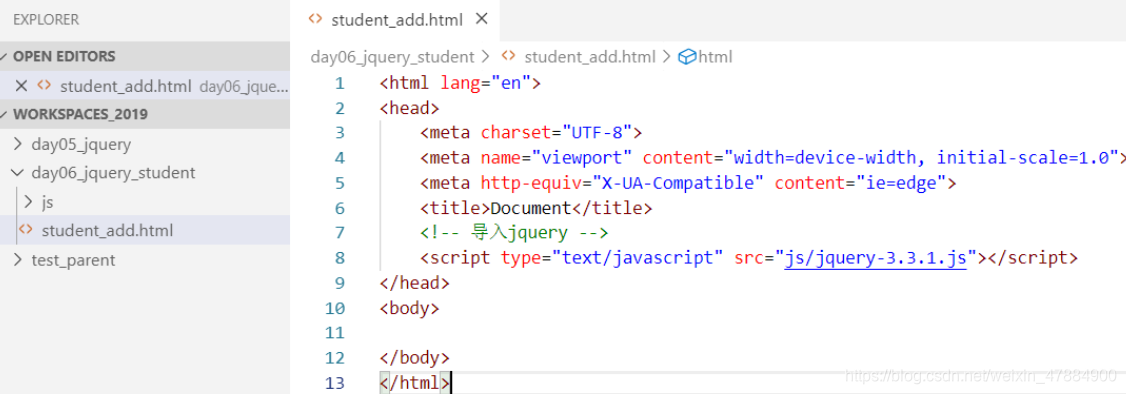Click the "viewport" attribute value
1126x394 pixels.
point(582,158)
